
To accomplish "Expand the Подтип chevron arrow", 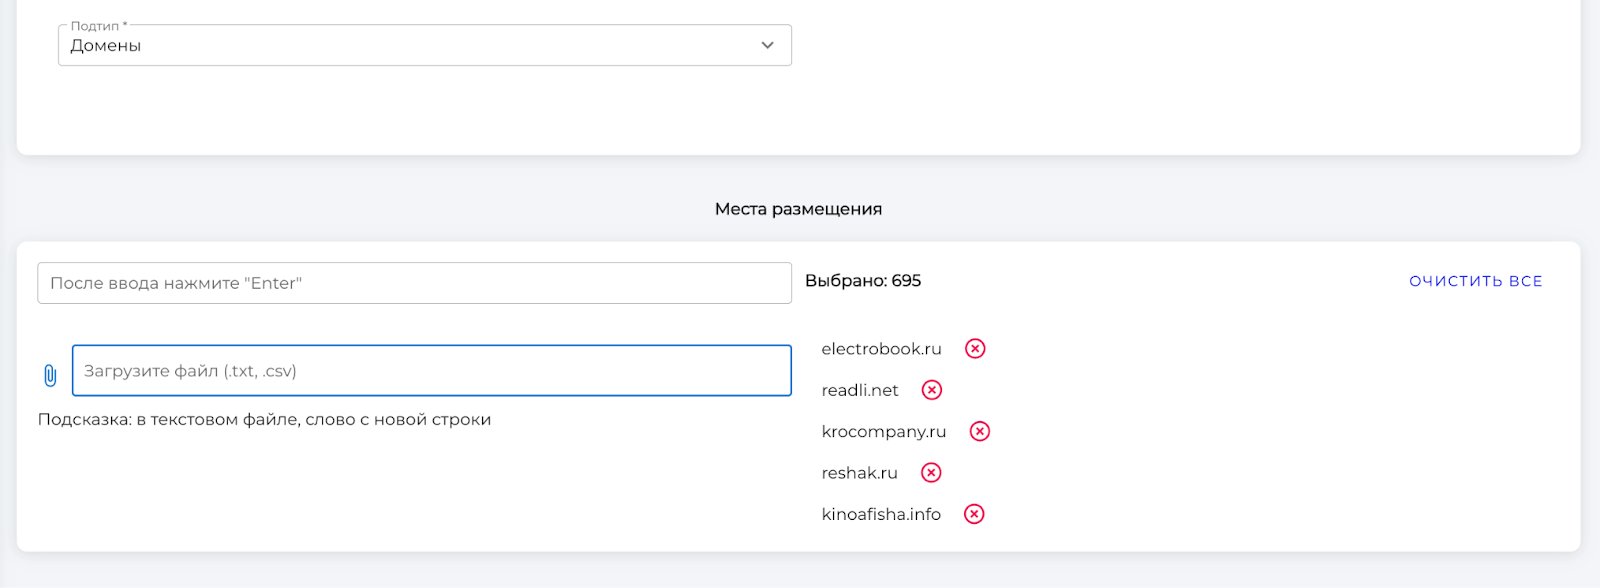I will click(x=767, y=45).
